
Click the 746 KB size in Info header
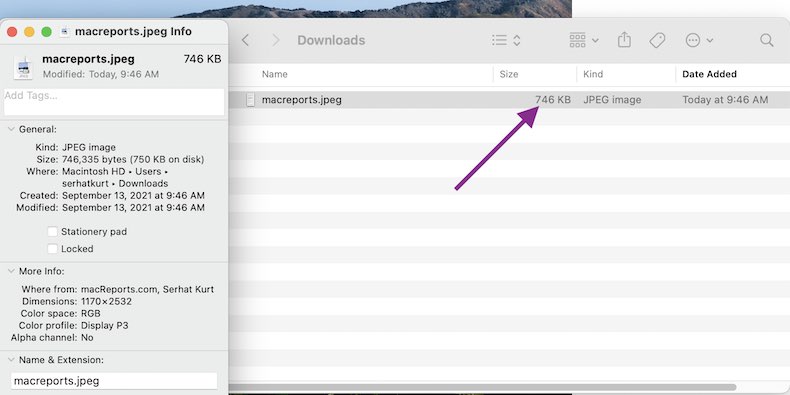[x=203, y=59]
